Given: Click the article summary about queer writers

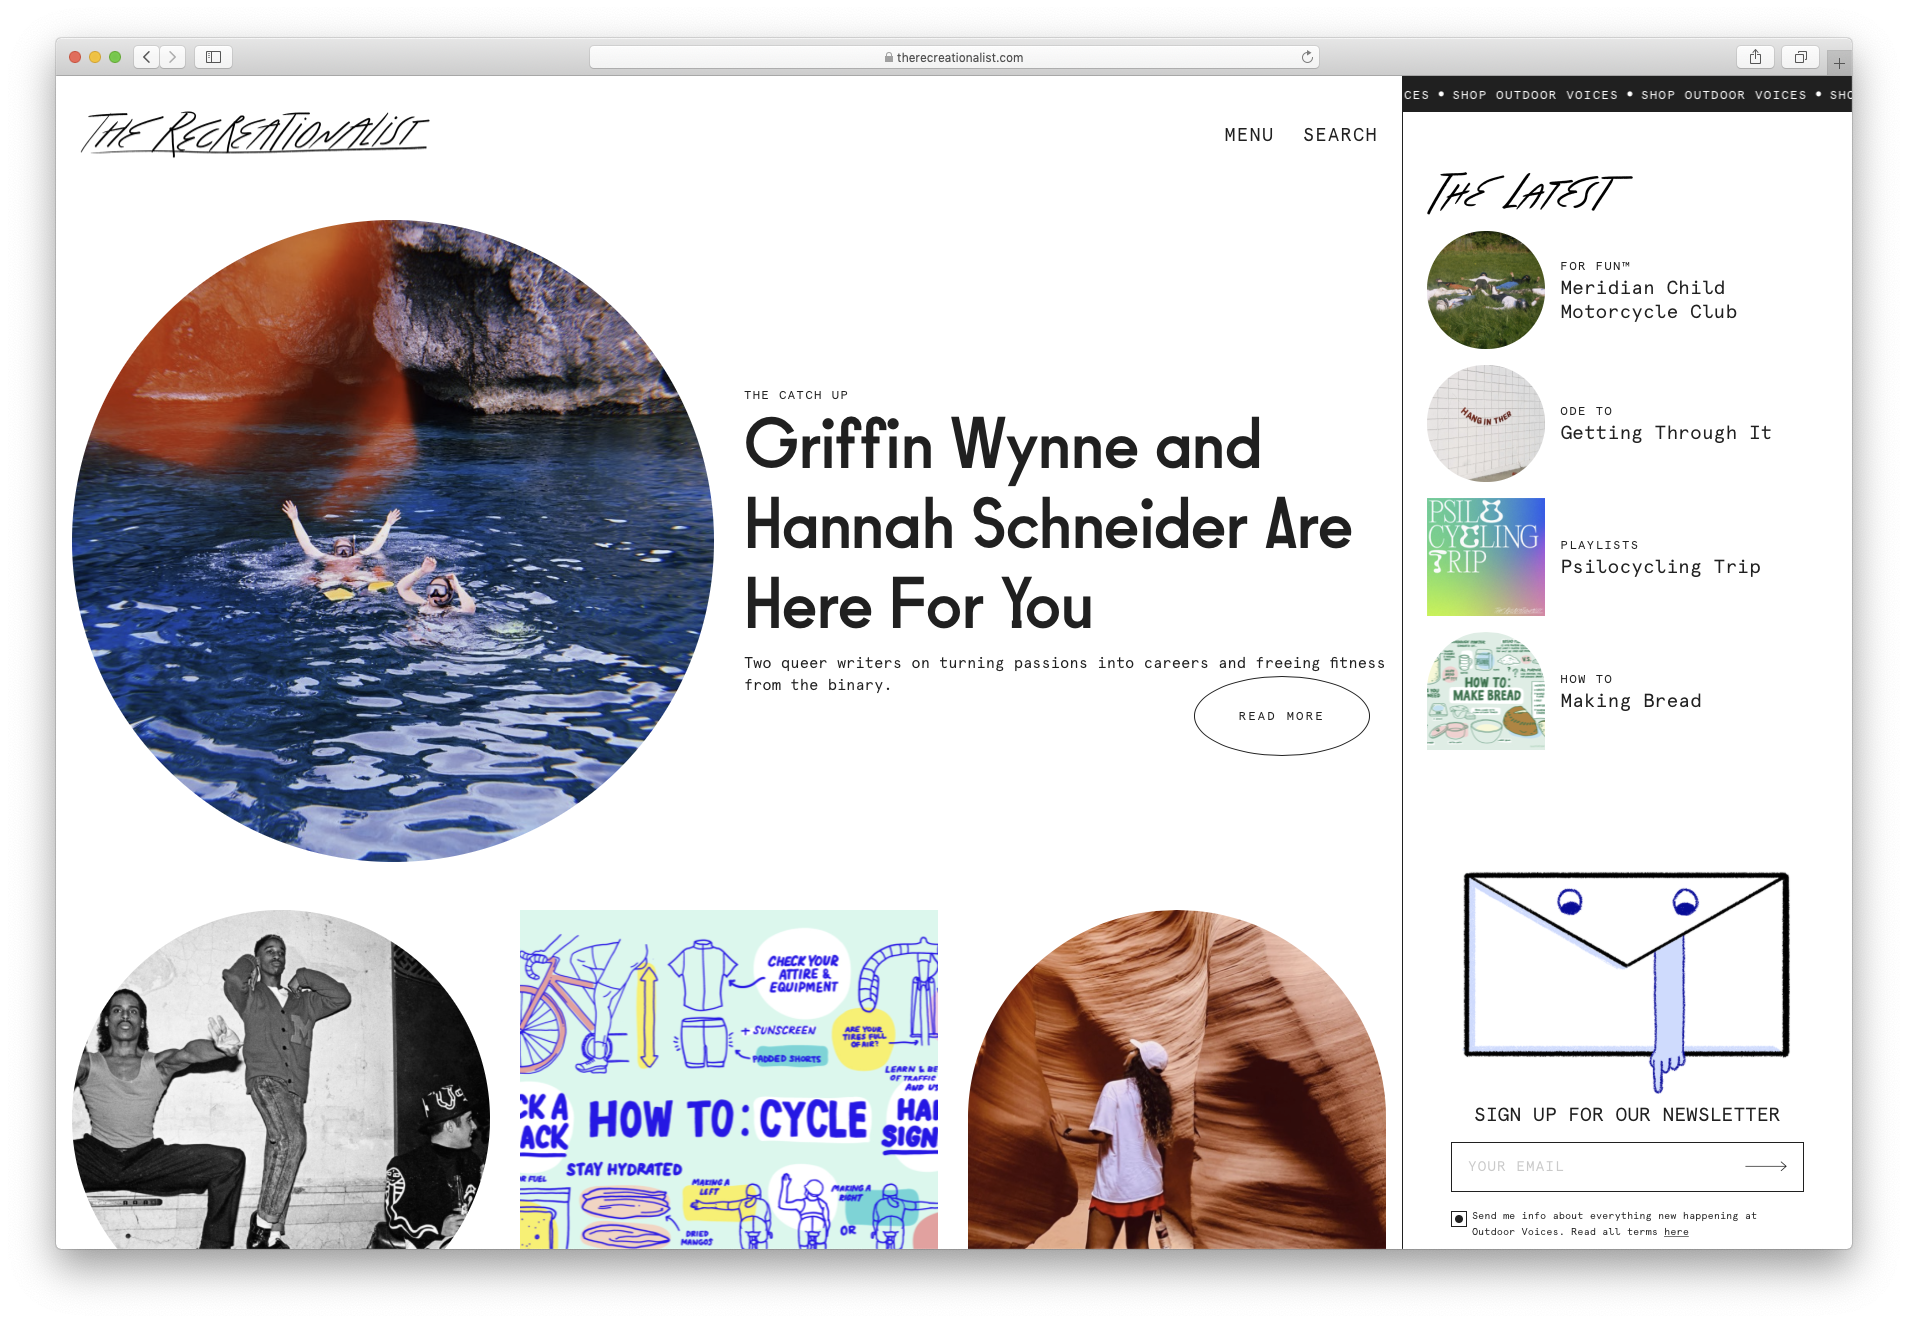Looking at the screenshot, I should pyautogui.click(x=1064, y=674).
